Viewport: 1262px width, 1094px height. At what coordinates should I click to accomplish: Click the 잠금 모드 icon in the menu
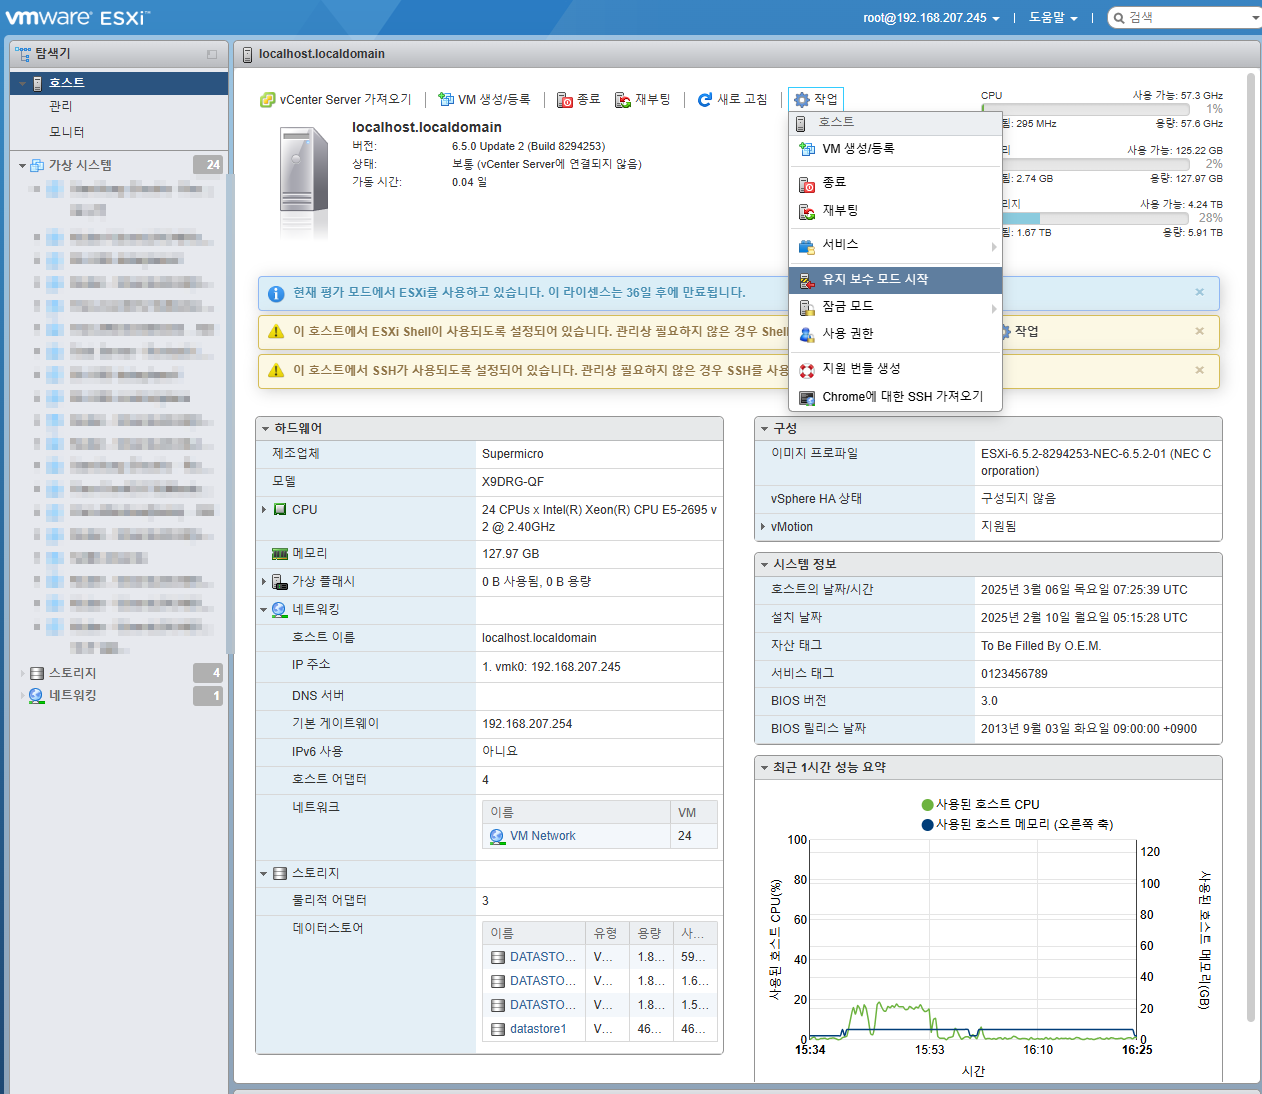click(x=807, y=308)
